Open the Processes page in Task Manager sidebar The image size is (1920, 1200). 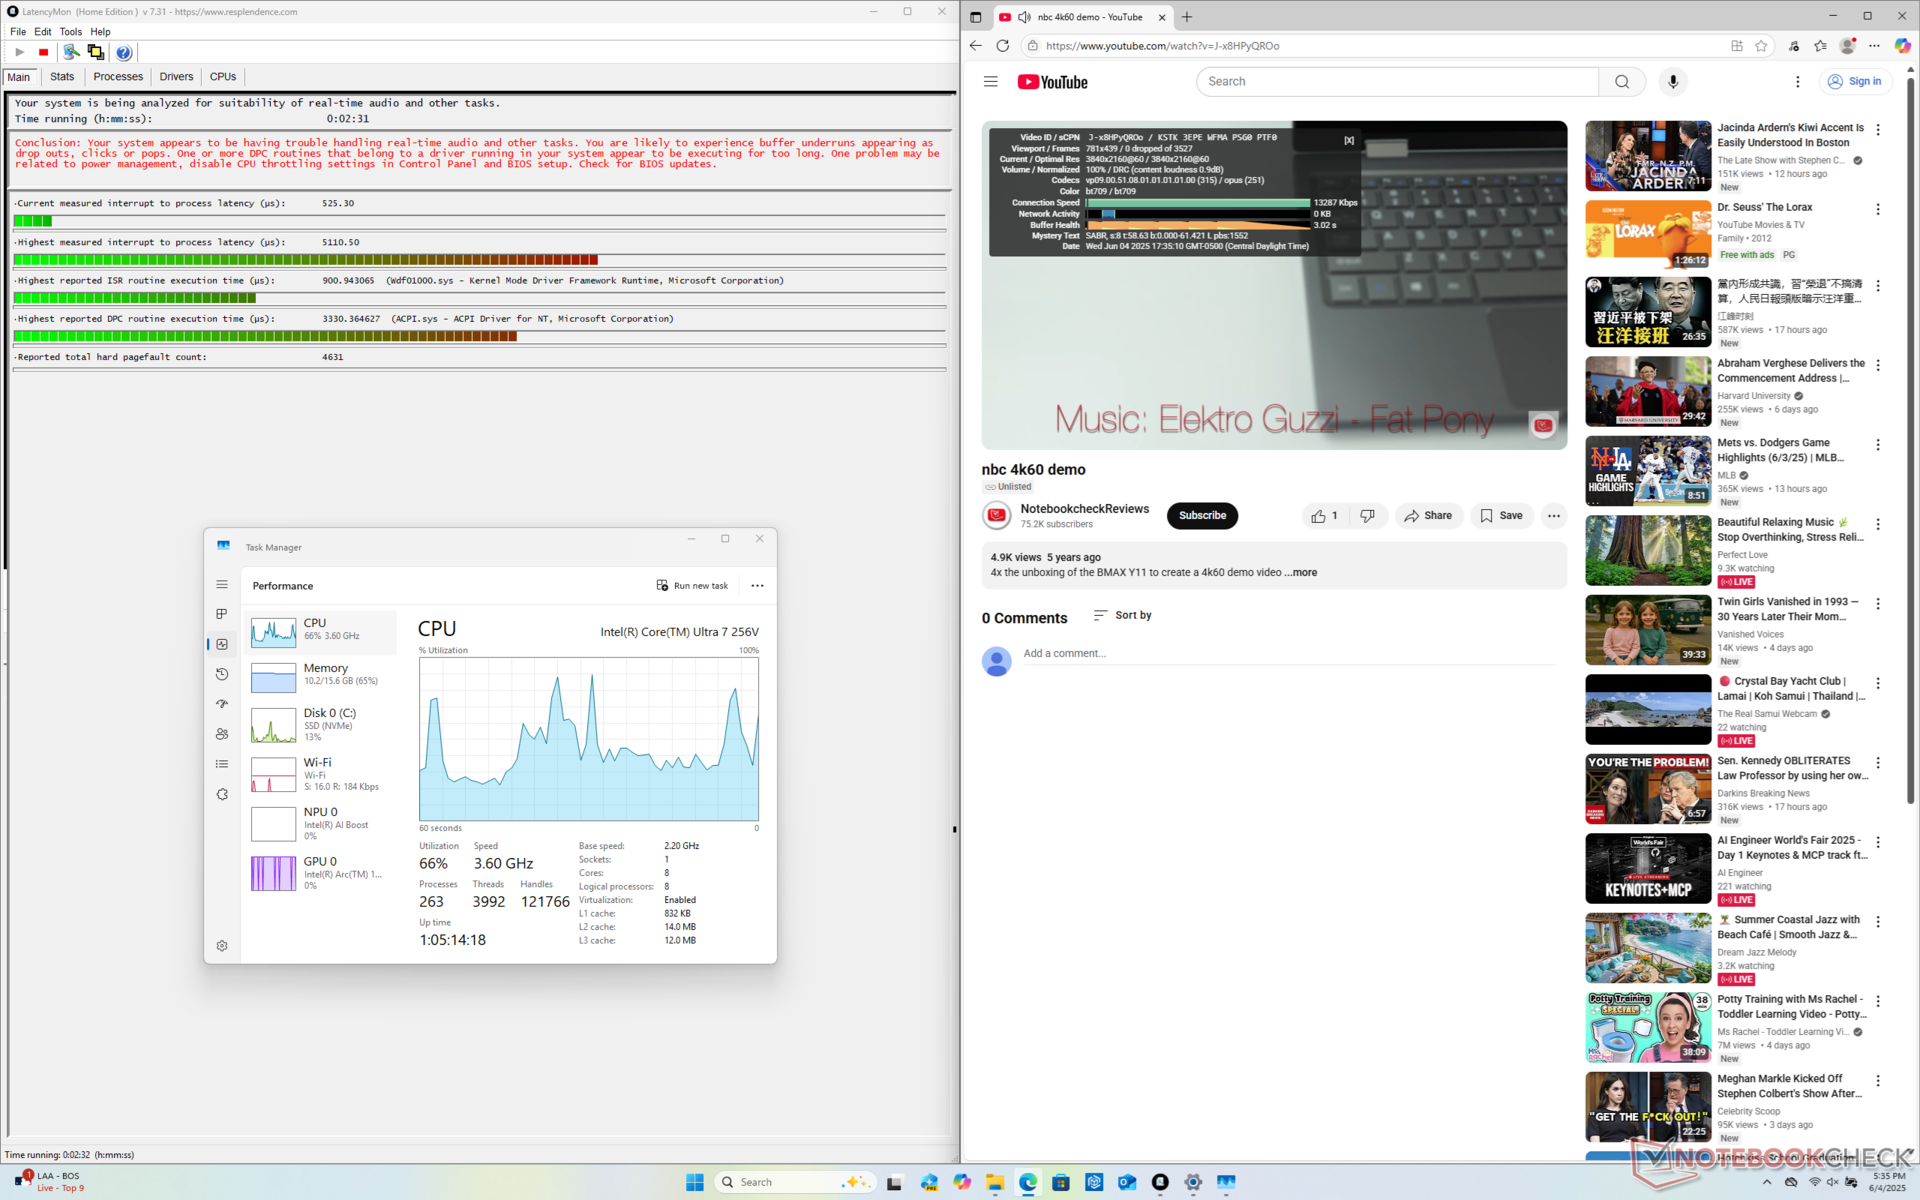pos(222,614)
